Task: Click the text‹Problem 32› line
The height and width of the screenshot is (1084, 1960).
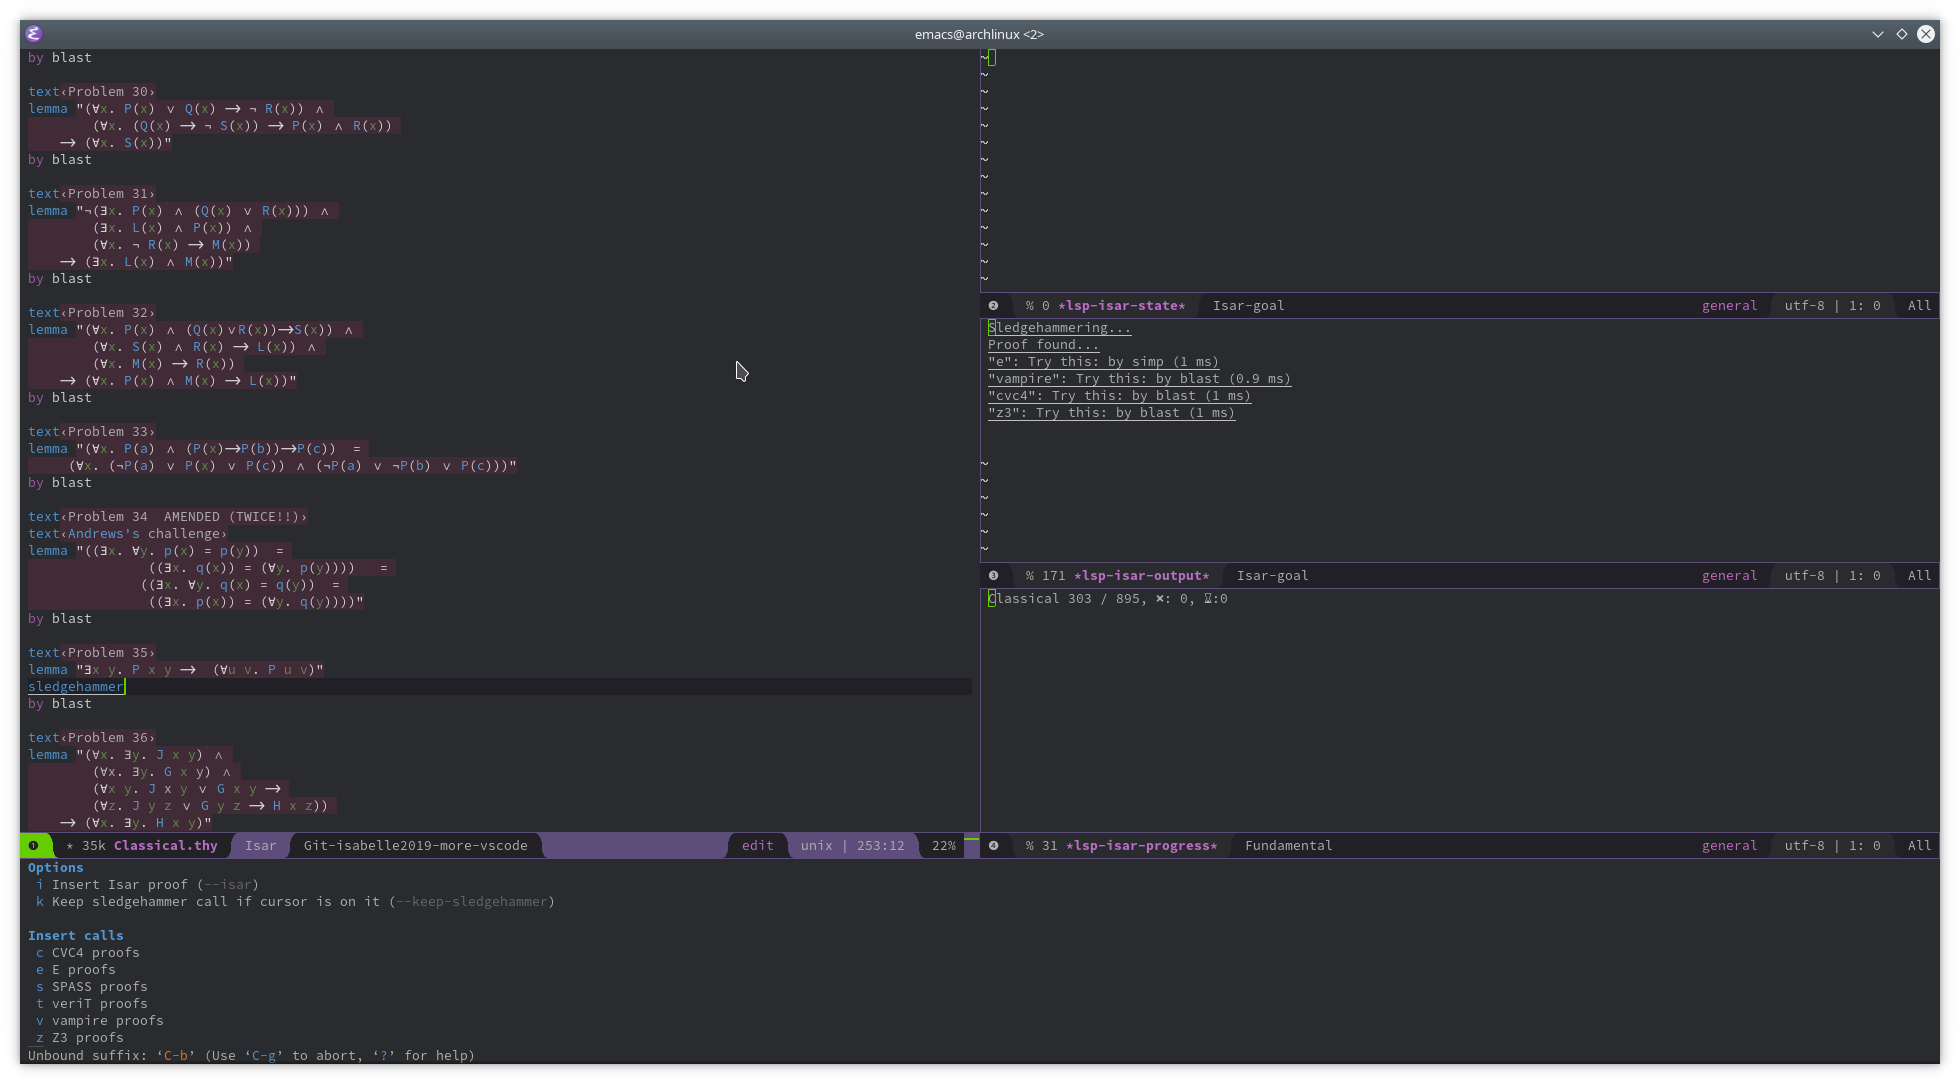Action: click(x=92, y=313)
